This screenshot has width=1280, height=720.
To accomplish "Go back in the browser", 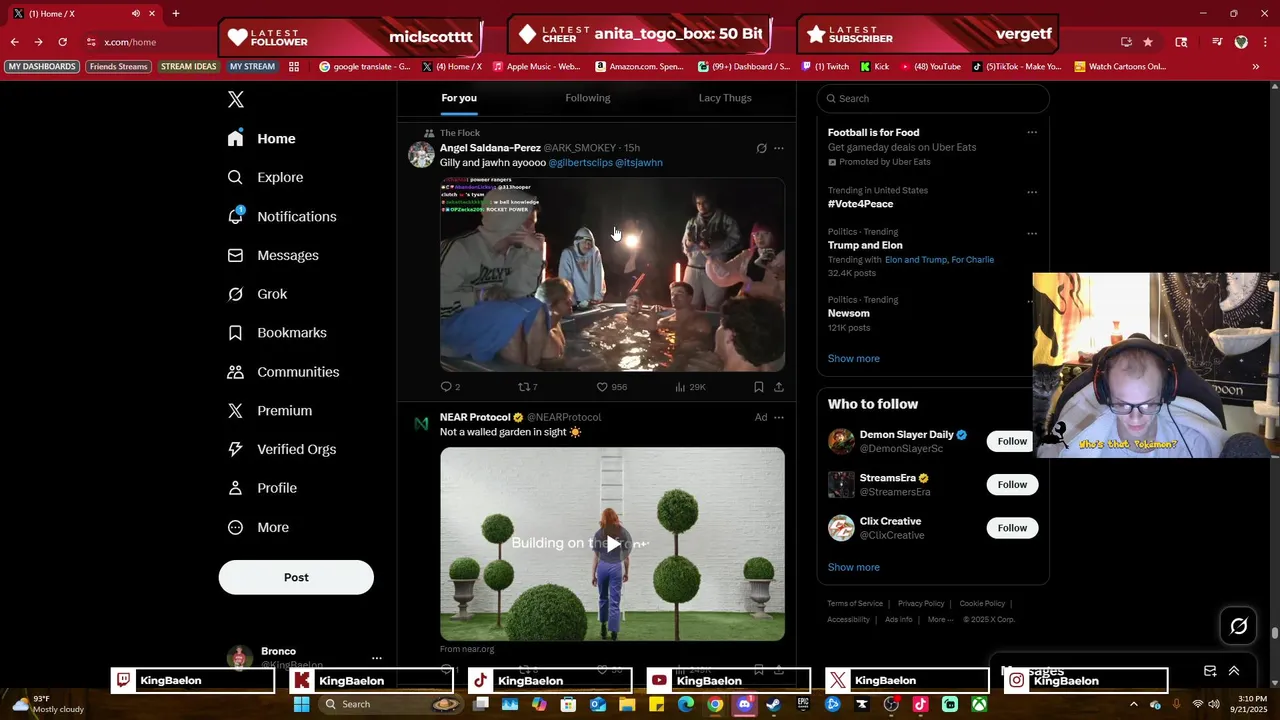I will (14, 42).
